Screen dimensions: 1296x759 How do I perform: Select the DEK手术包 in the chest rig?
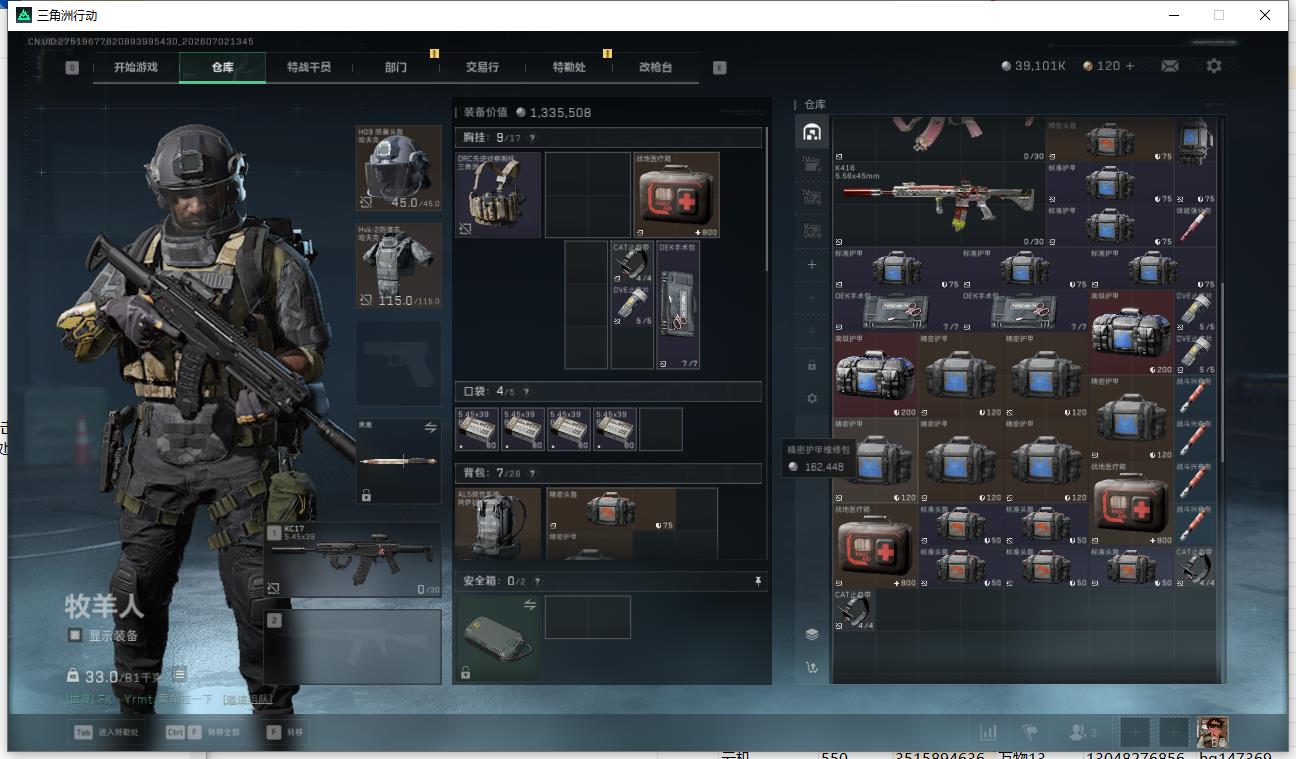coord(678,305)
